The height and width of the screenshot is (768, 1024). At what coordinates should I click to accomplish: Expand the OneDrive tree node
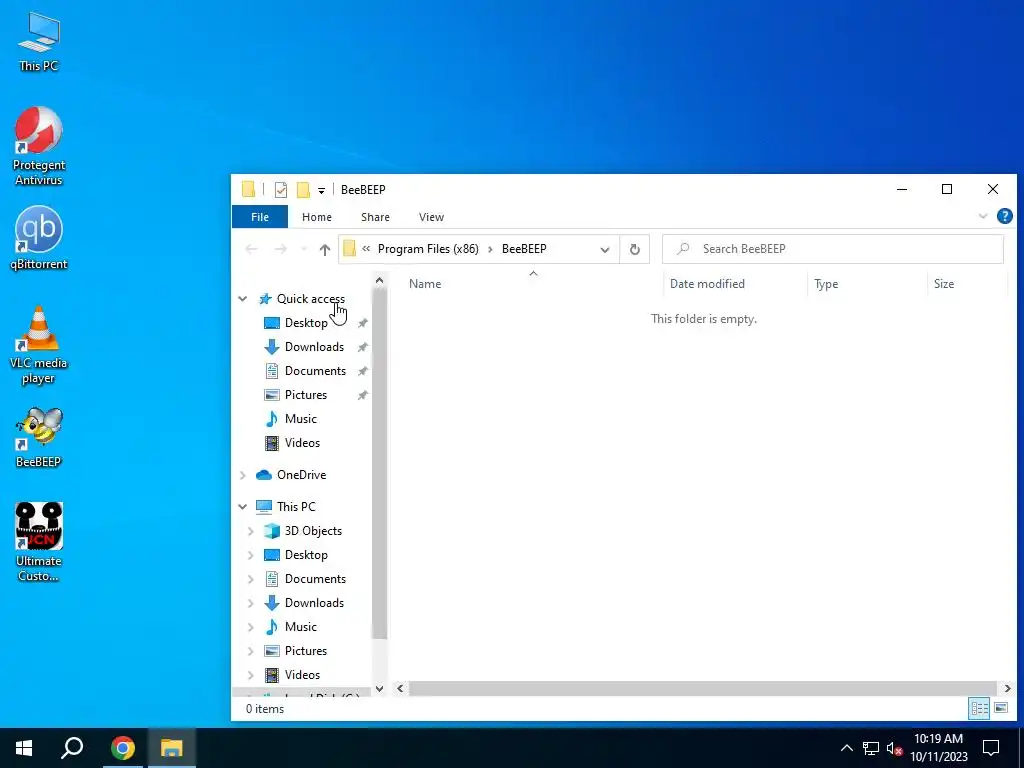point(243,475)
